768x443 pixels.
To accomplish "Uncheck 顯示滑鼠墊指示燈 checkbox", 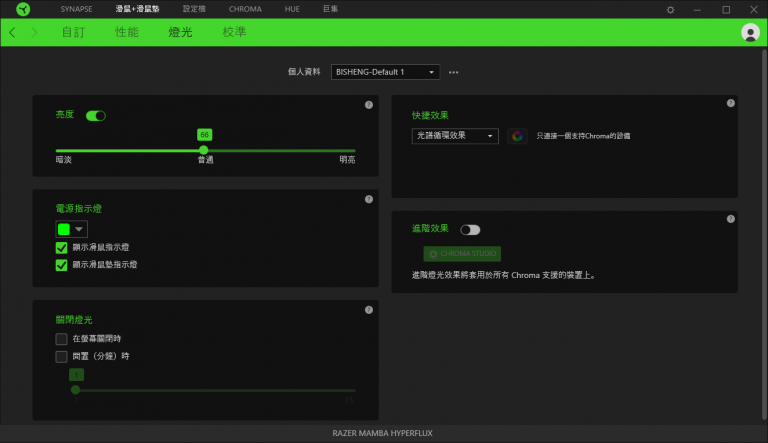I will (x=61, y=265).
